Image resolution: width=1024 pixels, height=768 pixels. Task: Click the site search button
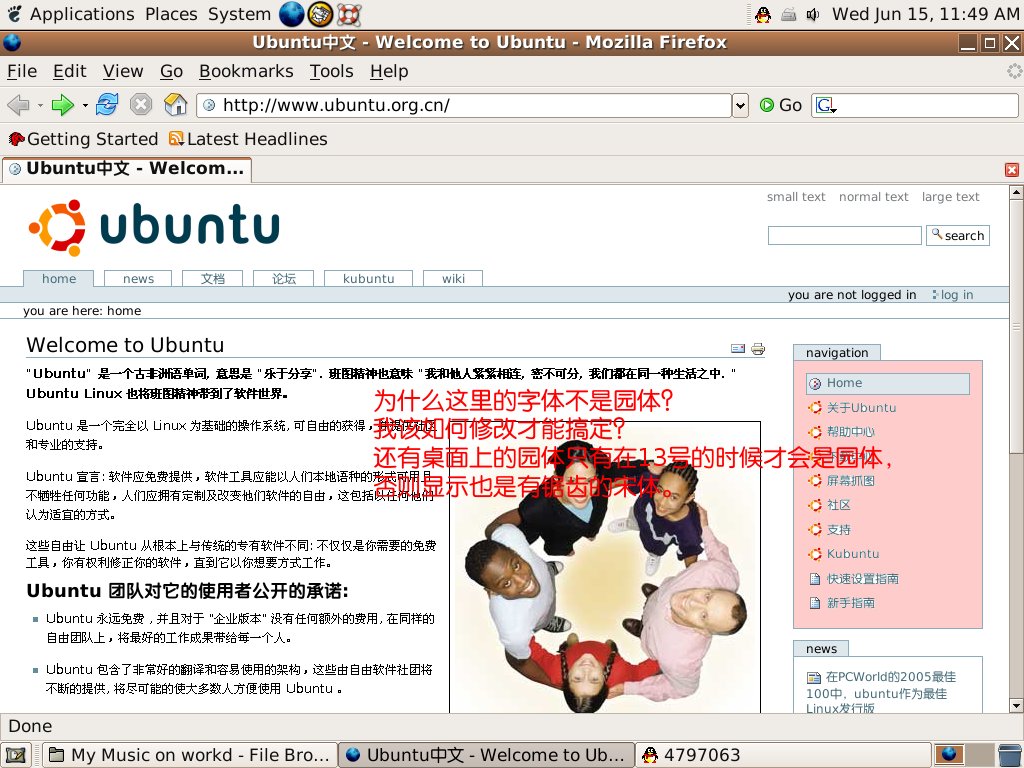[x=957, y=235]
